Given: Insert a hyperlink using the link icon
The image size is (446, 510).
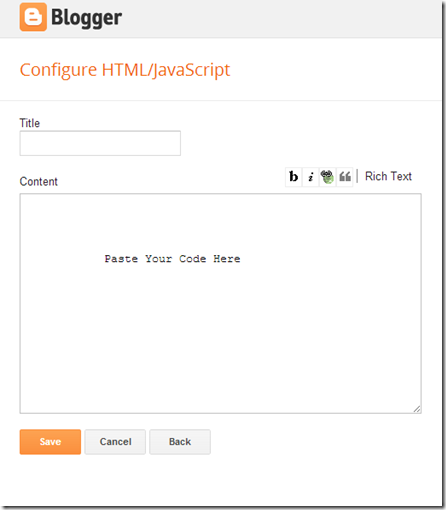Looking at the screenshot, I should pyautogui.click(x=327, y=177).
